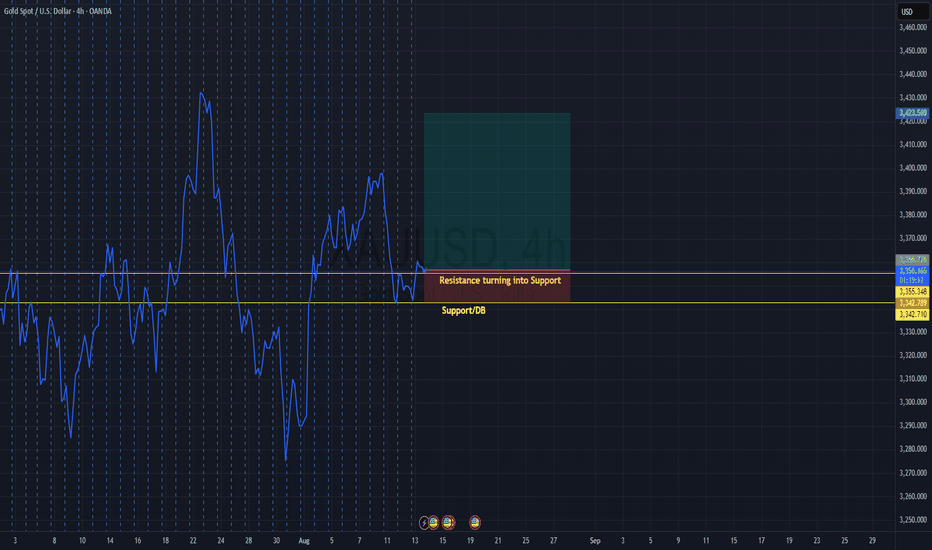Screen dimensions: 932x550
Task: Click the yellow 3,342.710 price label
Action: tap(912, 314)
